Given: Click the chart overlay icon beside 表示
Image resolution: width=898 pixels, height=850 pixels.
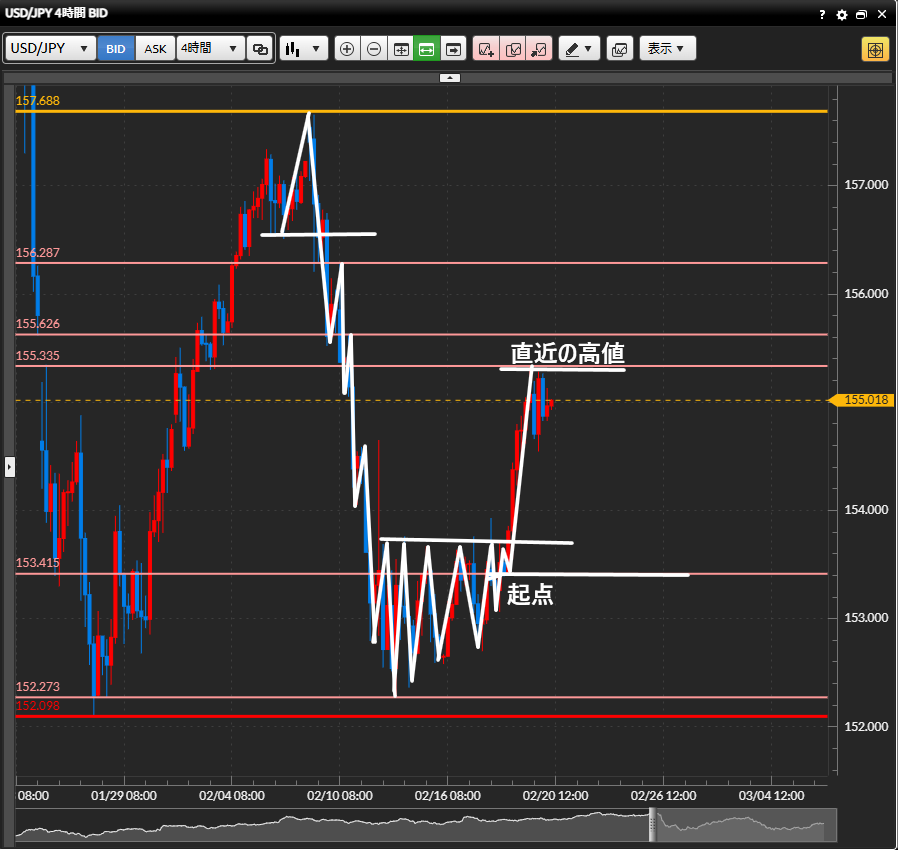Looking at the screenshot, I should [x=619, y=49].
